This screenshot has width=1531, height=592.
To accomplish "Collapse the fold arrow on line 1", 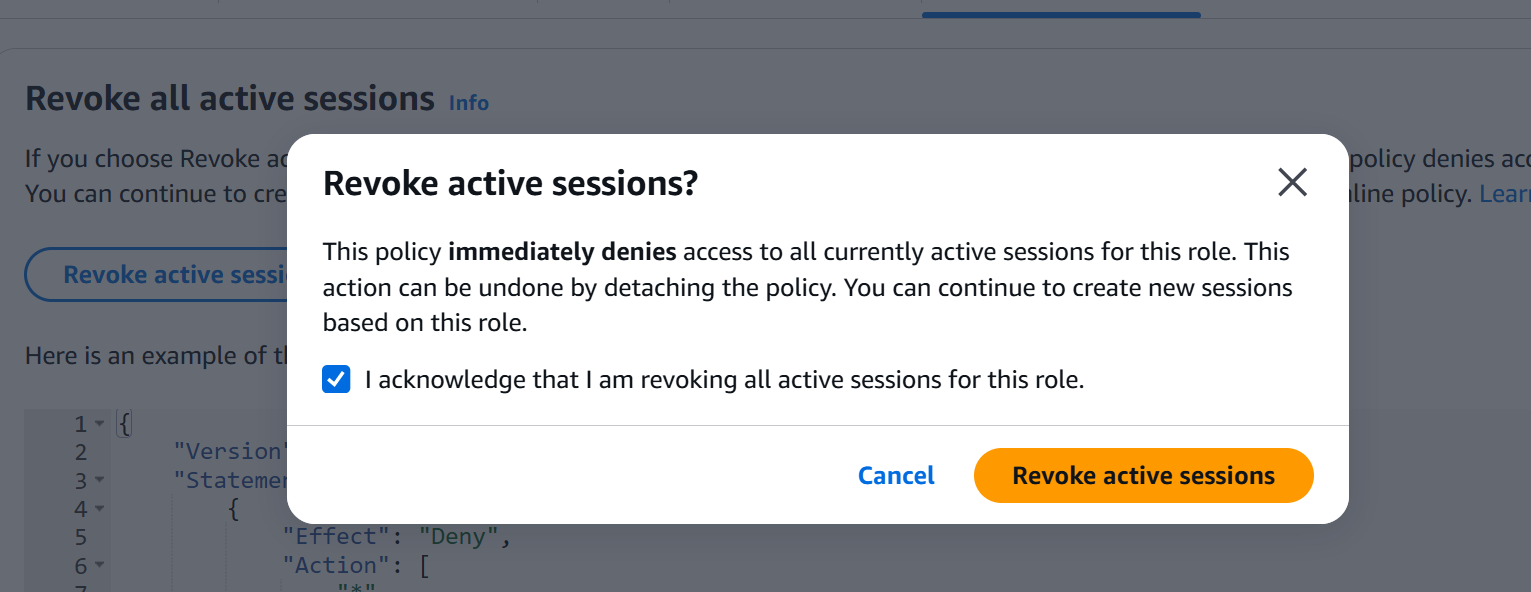I will pyautogui.click(x=99, y=424).
